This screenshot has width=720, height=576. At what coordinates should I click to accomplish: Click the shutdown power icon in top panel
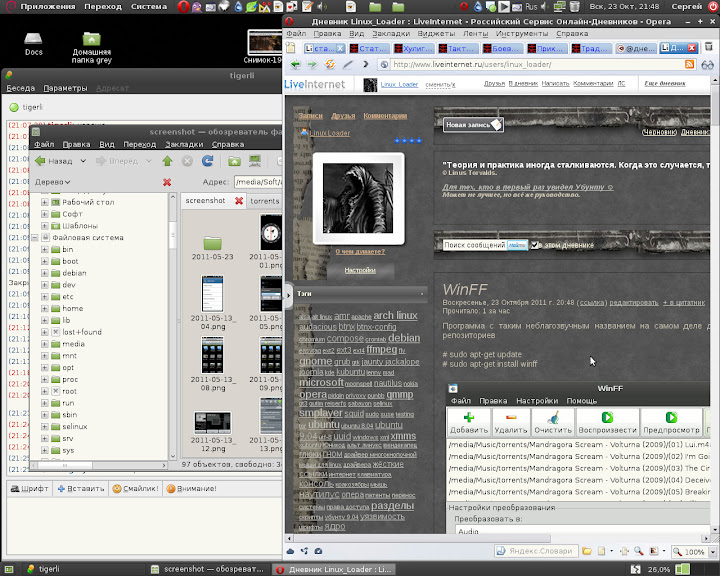713,6
